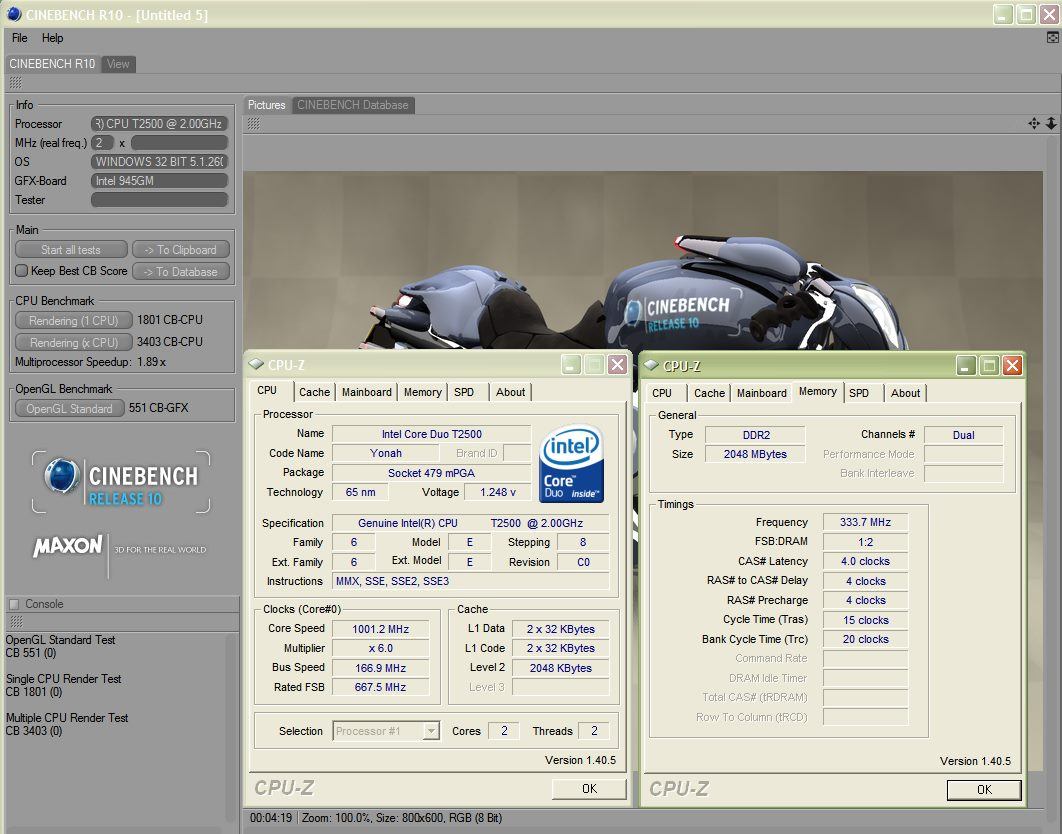Minimize the right CPU-Z window
Image resolution: width=1062 pixels, height=834 pixels.
click(967, 366)
